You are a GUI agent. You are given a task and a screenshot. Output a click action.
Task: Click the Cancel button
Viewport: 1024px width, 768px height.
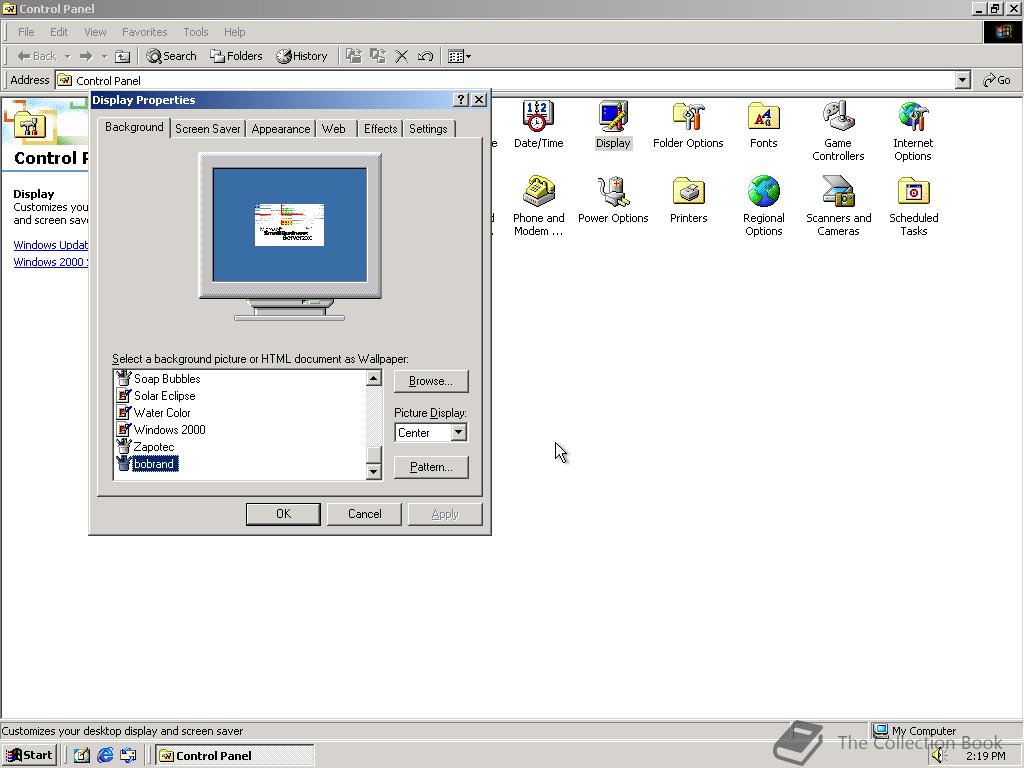364,514
